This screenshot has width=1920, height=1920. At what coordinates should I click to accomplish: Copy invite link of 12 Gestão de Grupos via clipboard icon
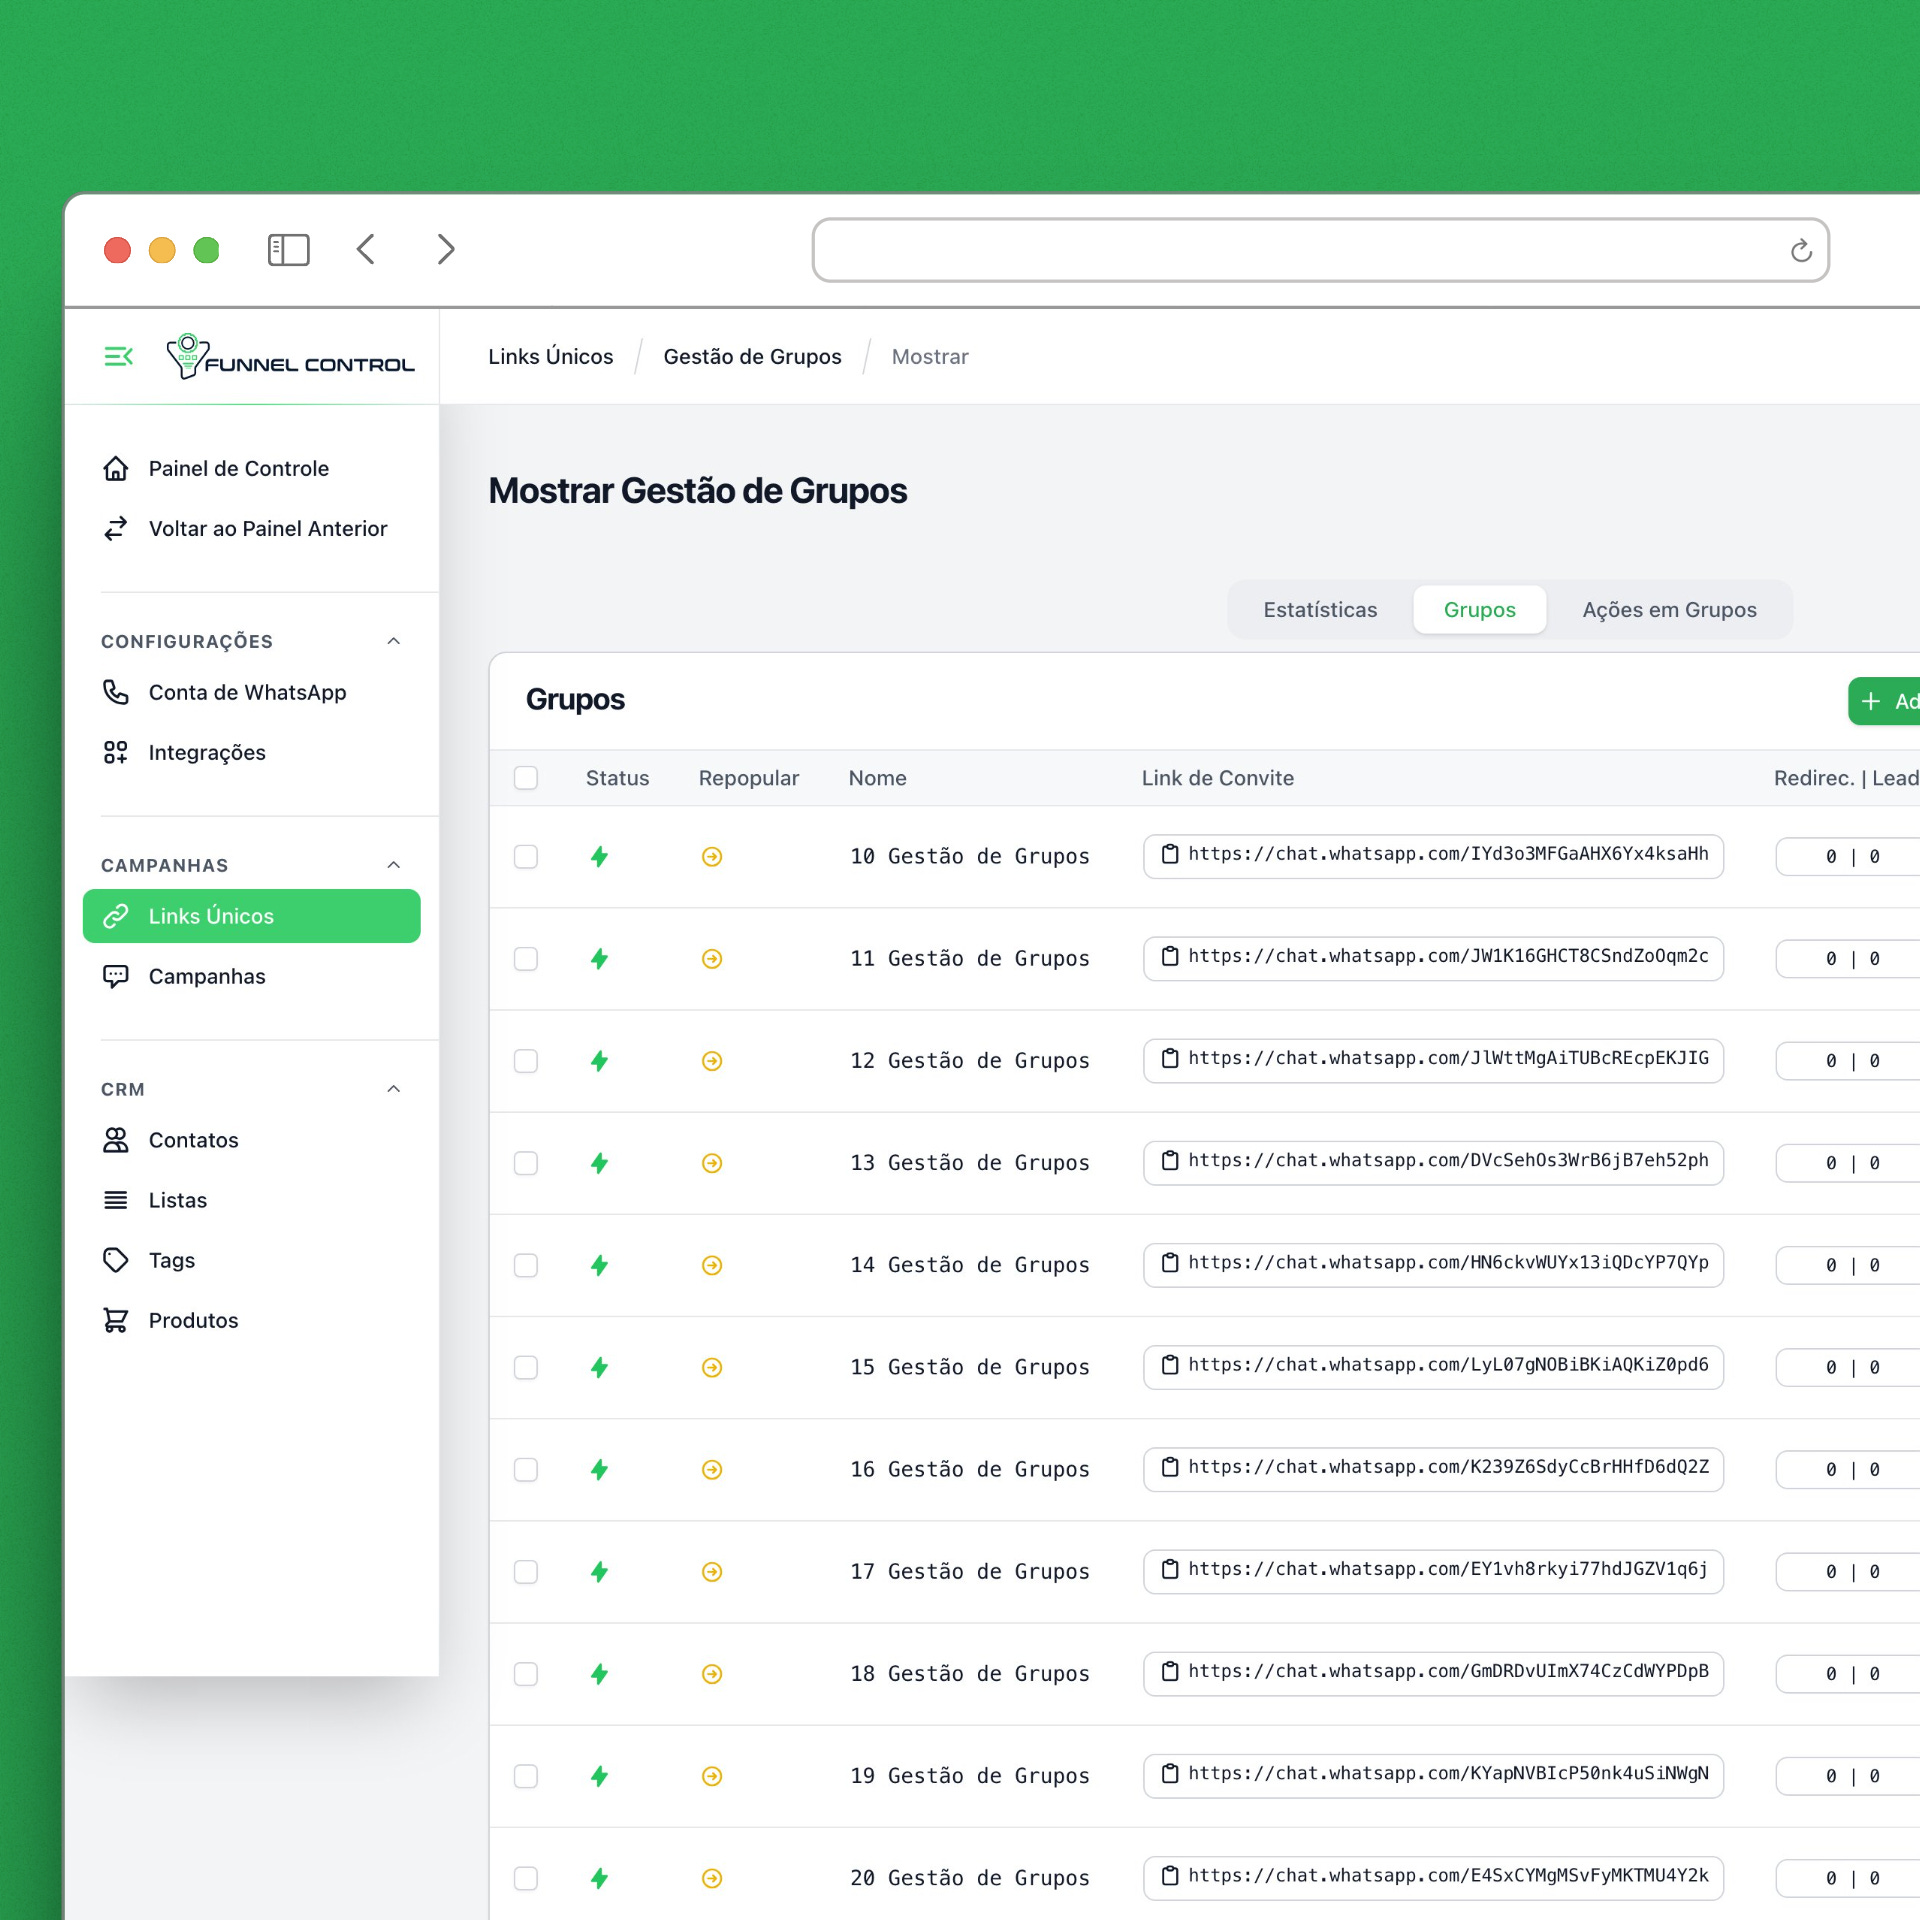pyautogui.click(x=1169, y=1058)
